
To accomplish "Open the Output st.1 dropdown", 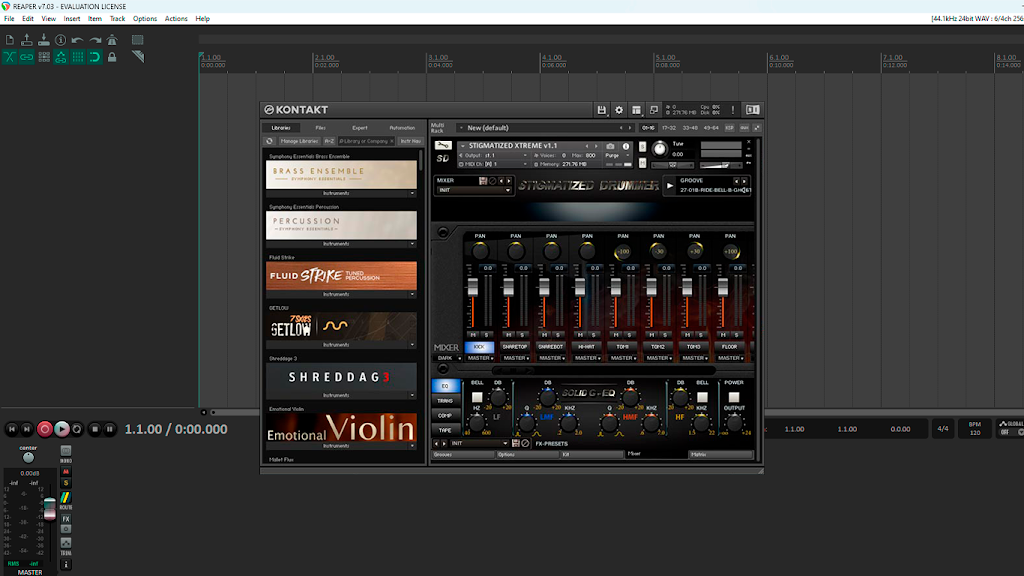I will point(494,155).
